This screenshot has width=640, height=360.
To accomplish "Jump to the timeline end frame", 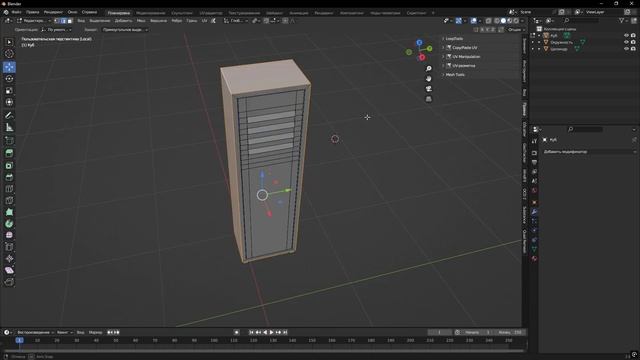I will point(285,332).
